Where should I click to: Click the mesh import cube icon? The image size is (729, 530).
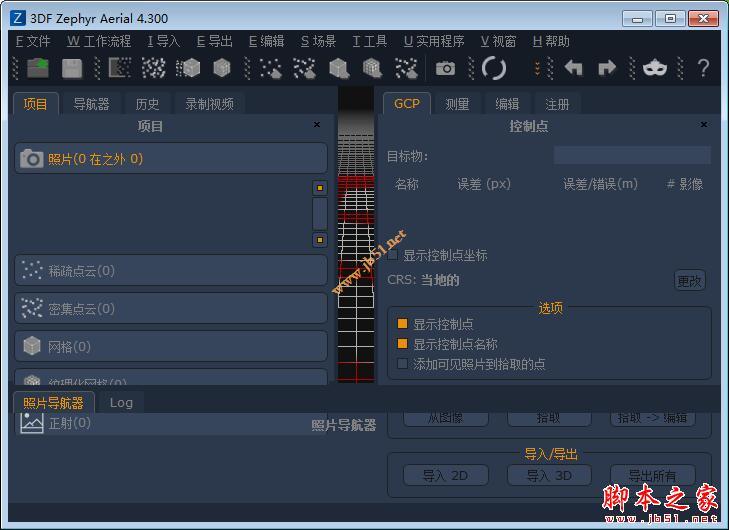(339, 68)
